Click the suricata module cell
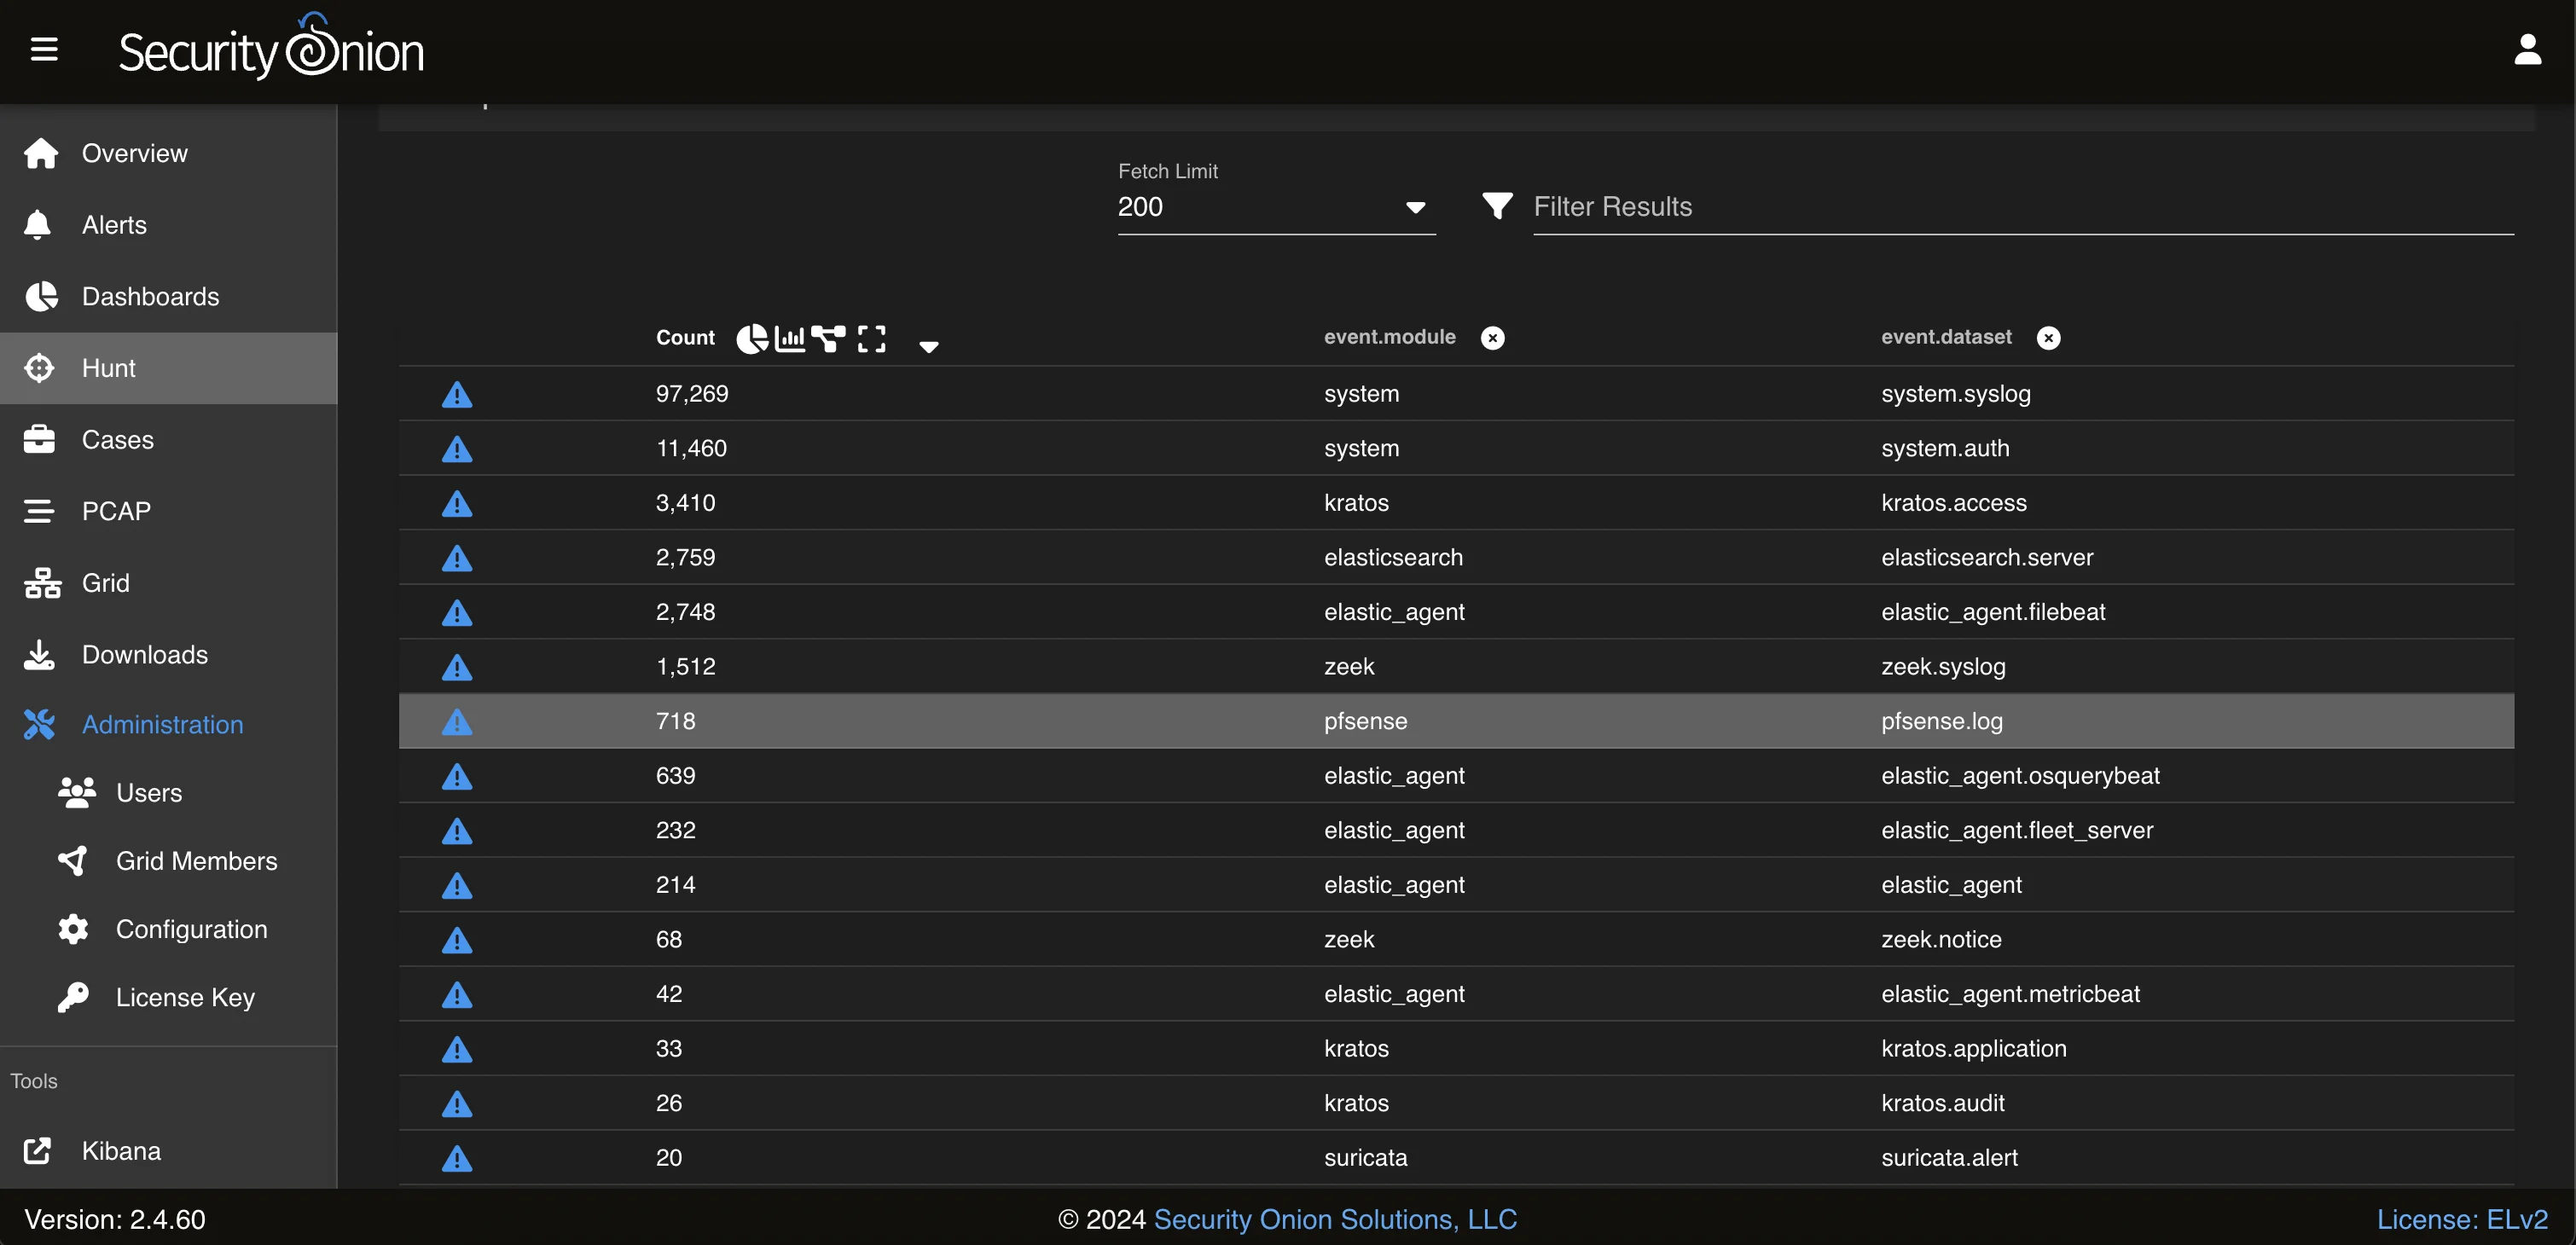 1365,1158
